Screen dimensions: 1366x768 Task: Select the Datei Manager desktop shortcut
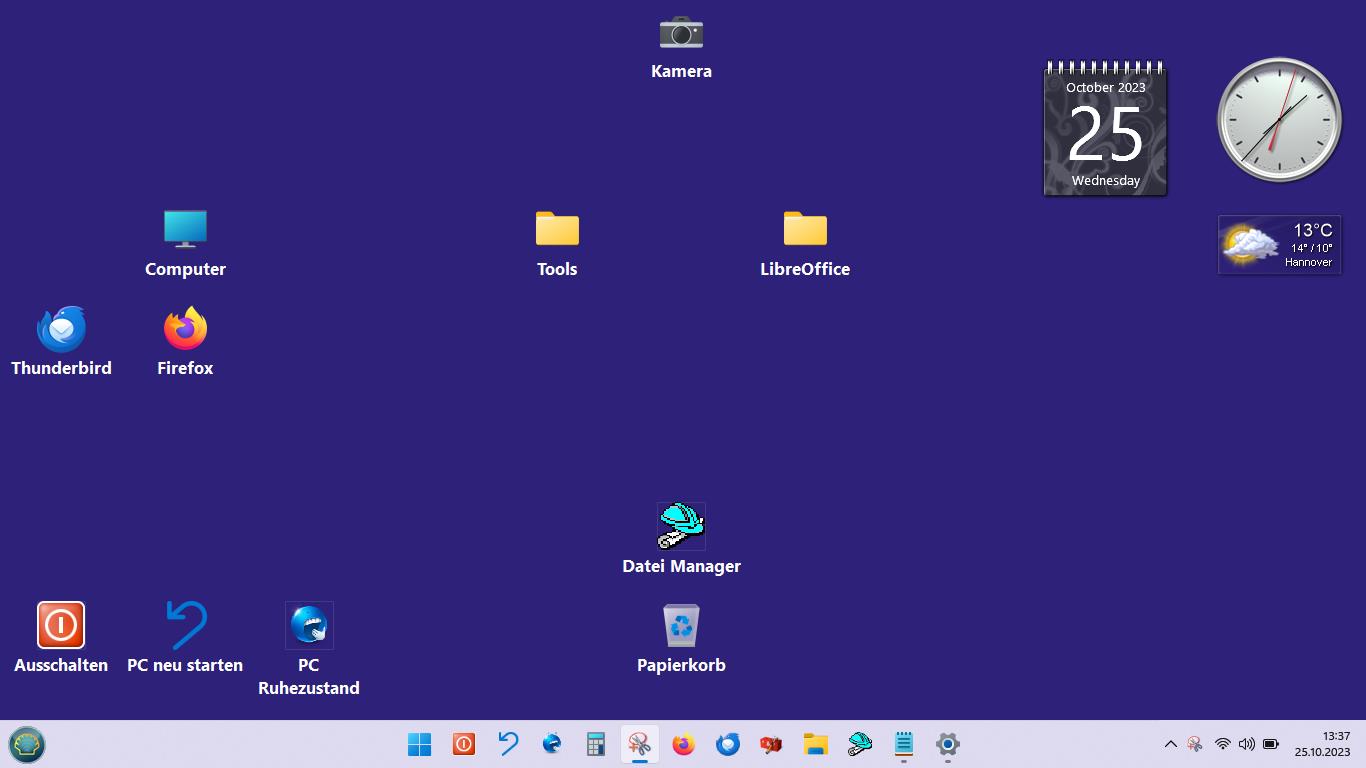click(x=681, y=540)
